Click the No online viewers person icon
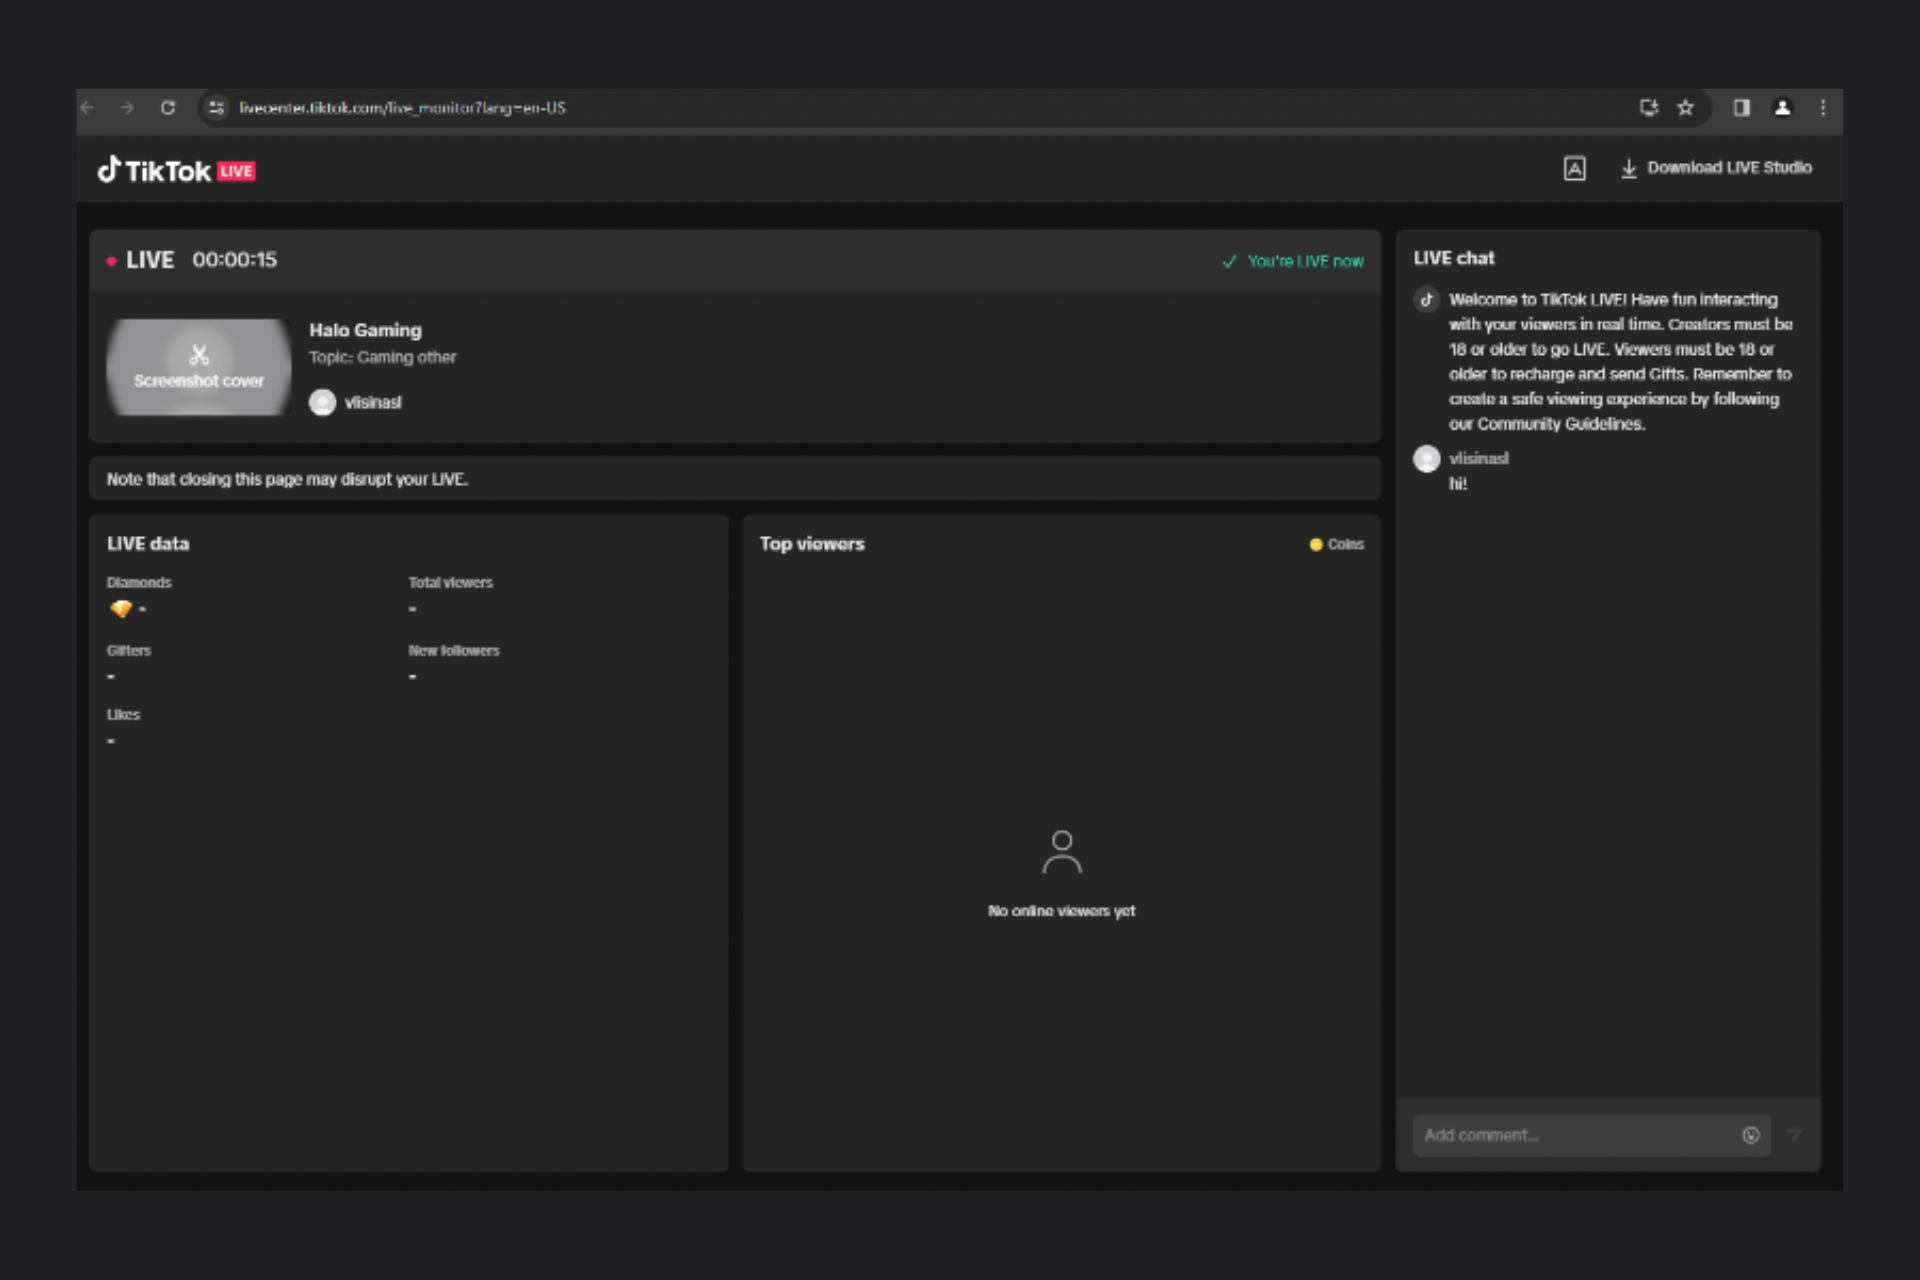 [1062, 852]
